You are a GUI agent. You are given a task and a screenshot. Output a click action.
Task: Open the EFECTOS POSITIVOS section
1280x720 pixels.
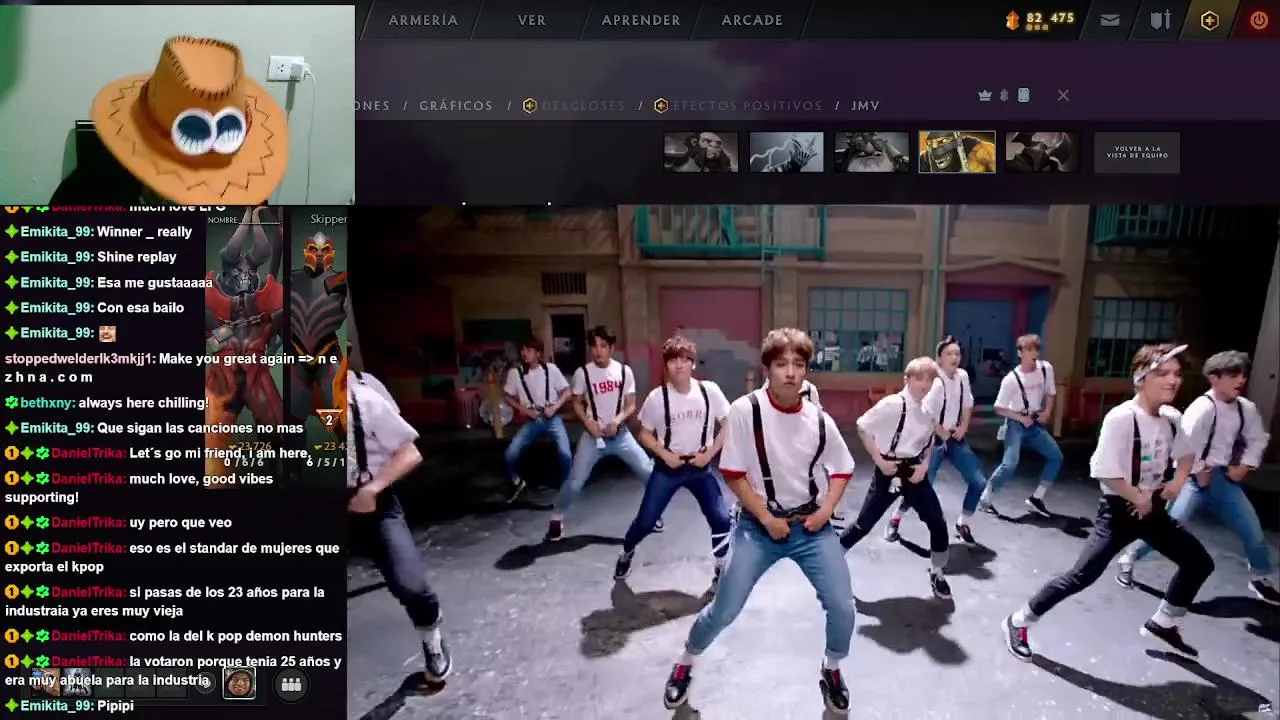(x=747, y=106)
